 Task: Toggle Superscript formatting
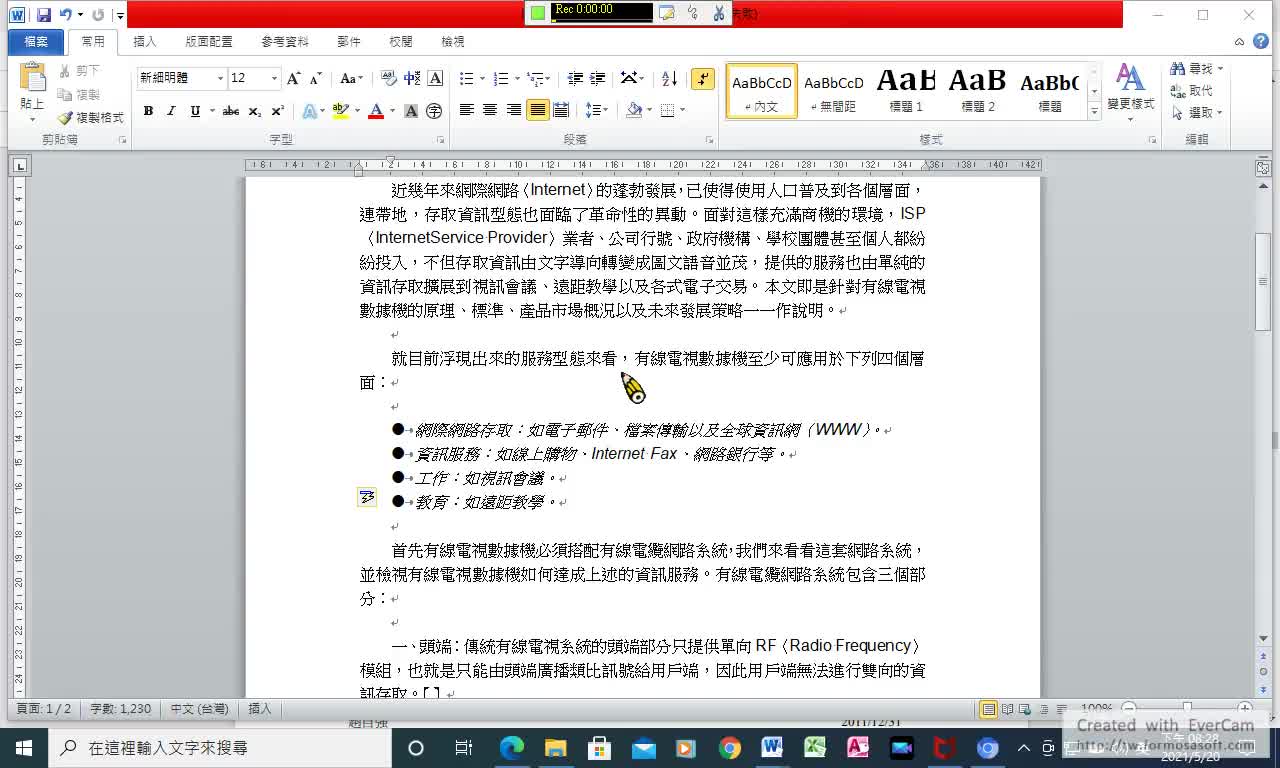277,111
